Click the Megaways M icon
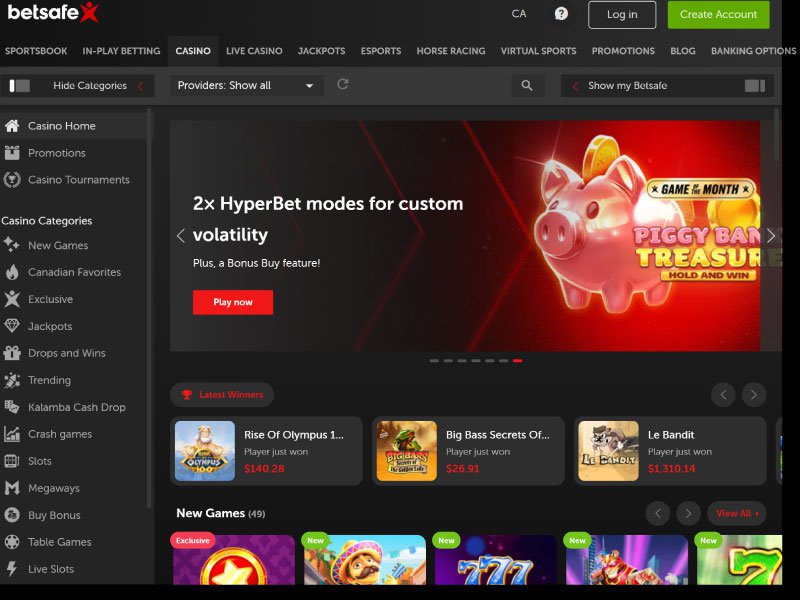The image size is (800, 600). (x=12, y=488)
